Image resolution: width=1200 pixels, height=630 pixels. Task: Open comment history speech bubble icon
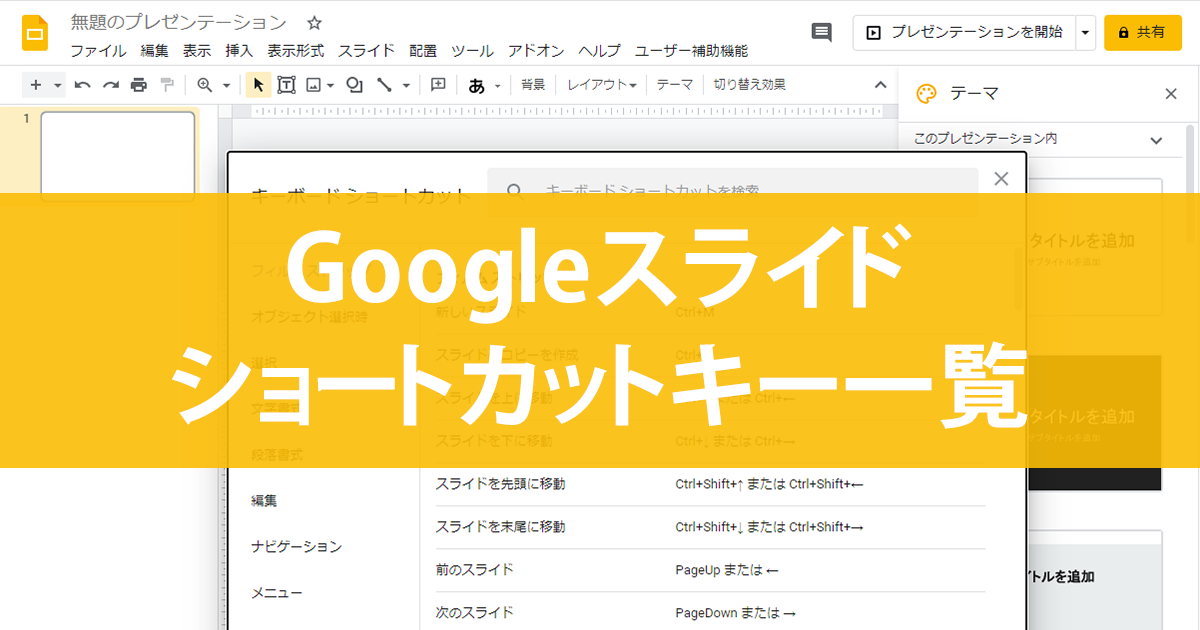(822, 32)
